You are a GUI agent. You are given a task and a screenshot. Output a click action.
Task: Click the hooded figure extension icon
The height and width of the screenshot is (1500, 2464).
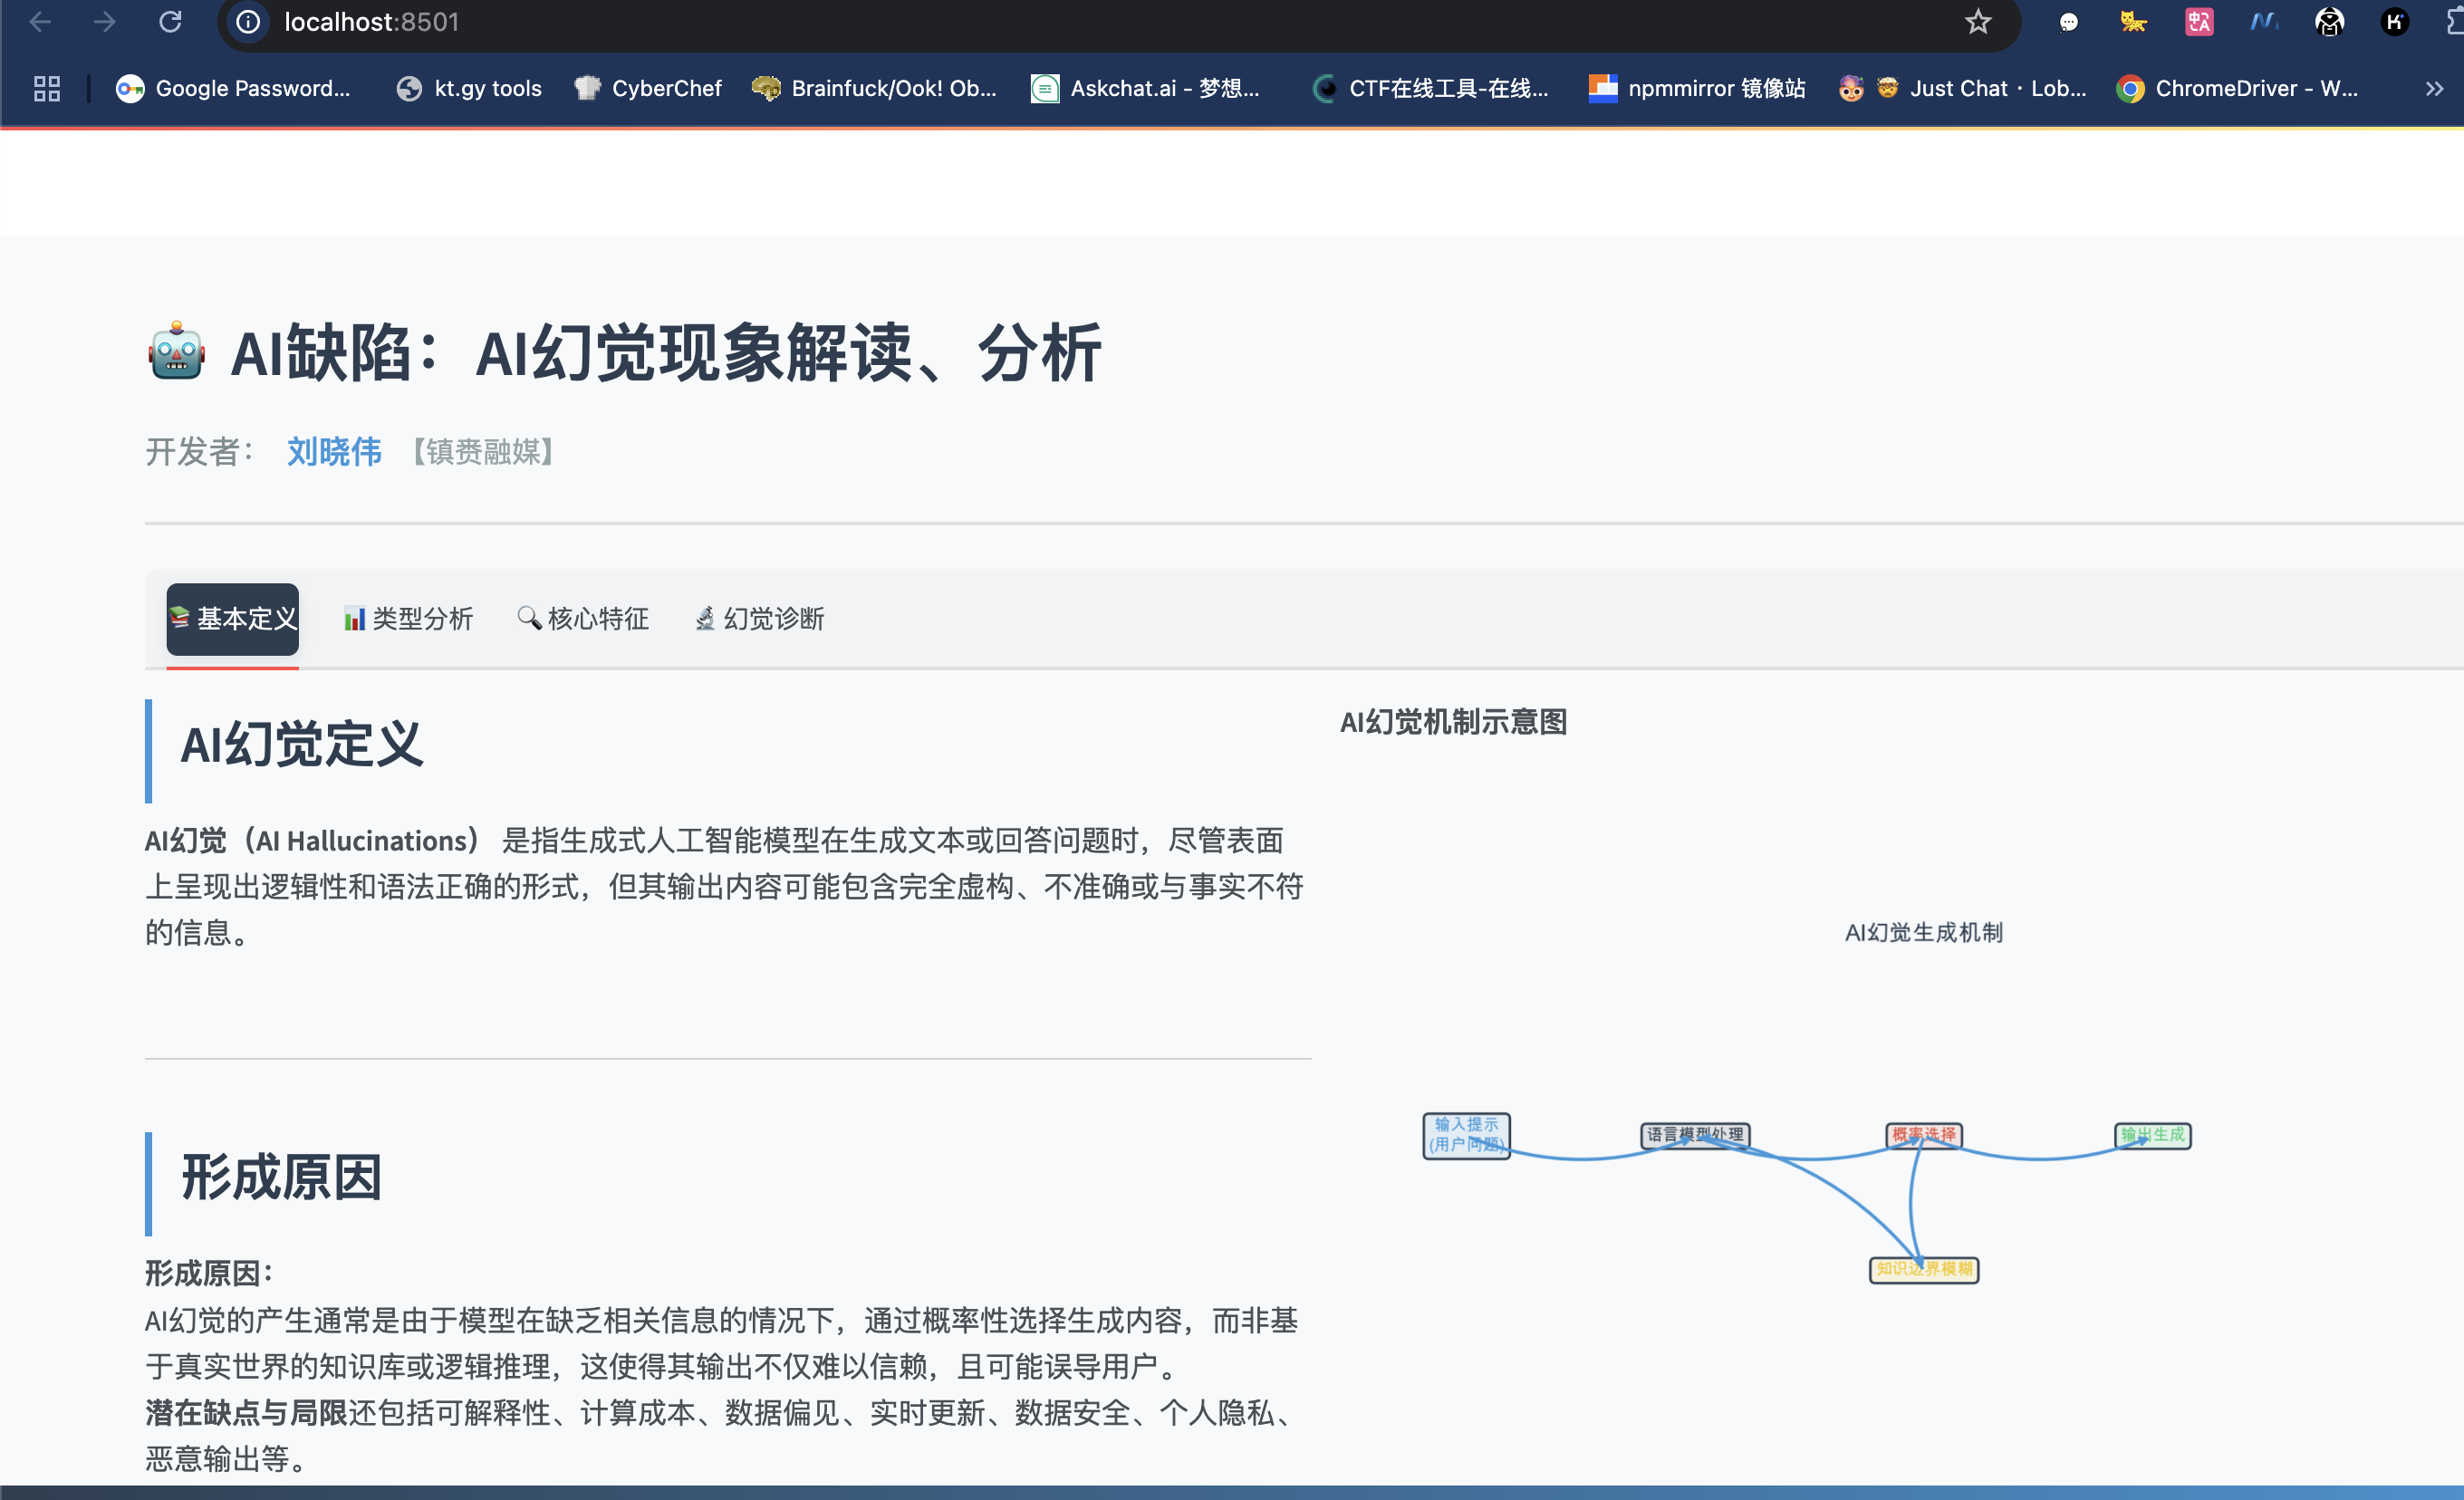(x=2329, y=22)
